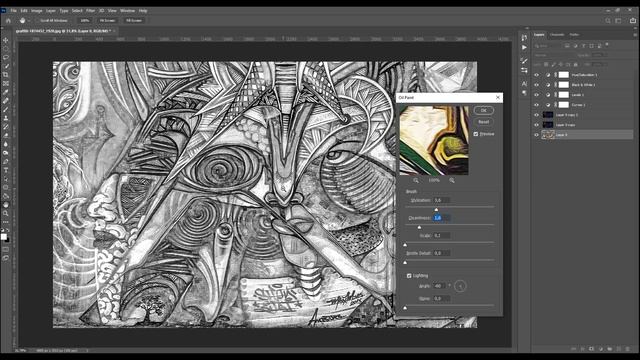Viewport: 640px width, 360px height.
Task: Open the Filter menu
Action: point(90,11)
